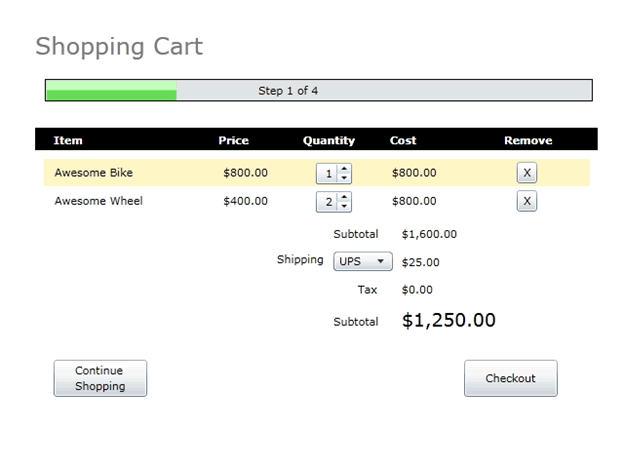Click the Remove column header

[x=528, y=140]
